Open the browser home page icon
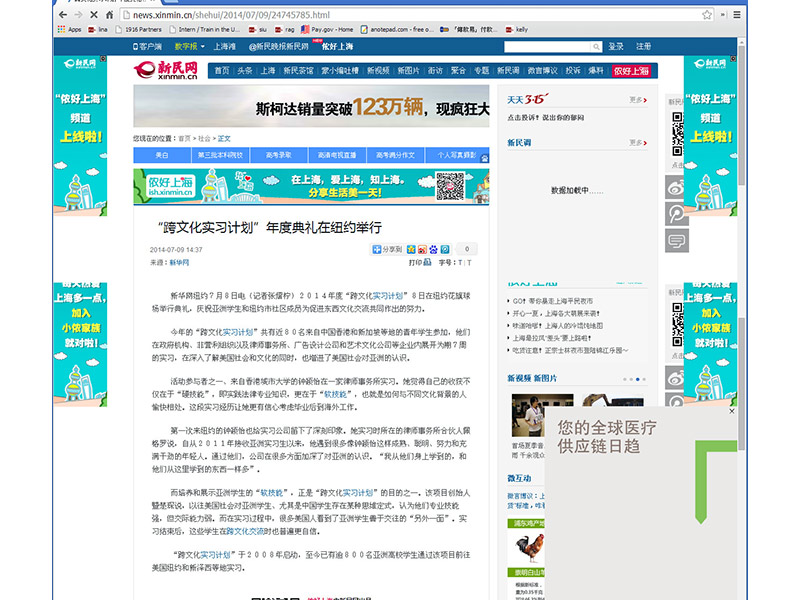The height and width of the screenshot is (600, 800). (109, 15)
